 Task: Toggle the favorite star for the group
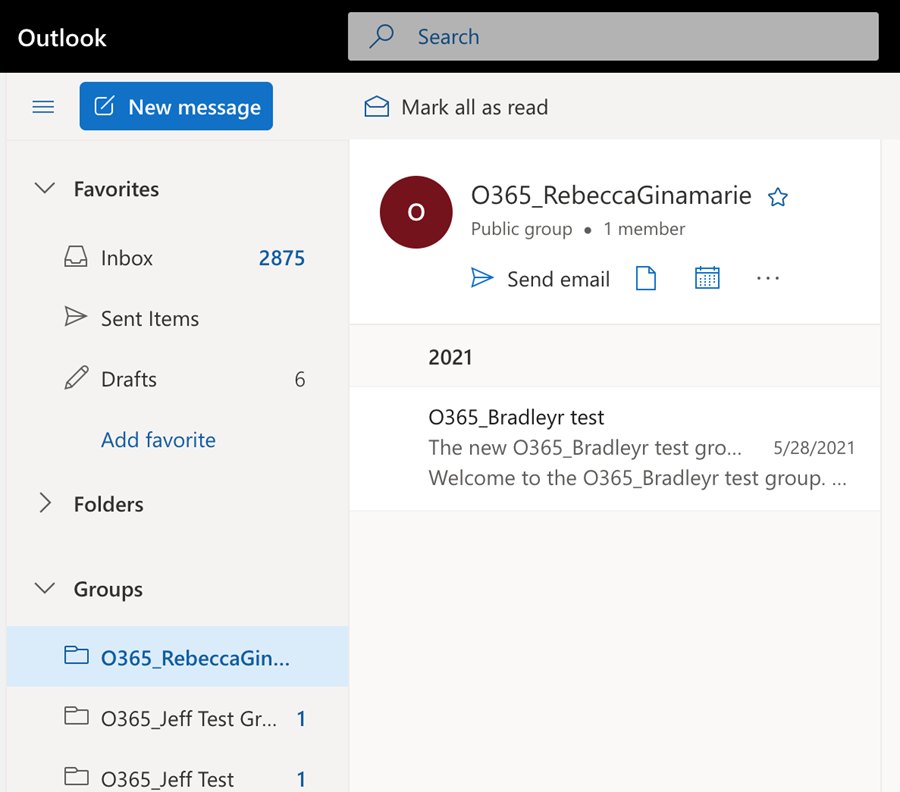pyautogui.click(x=778, y=197)
